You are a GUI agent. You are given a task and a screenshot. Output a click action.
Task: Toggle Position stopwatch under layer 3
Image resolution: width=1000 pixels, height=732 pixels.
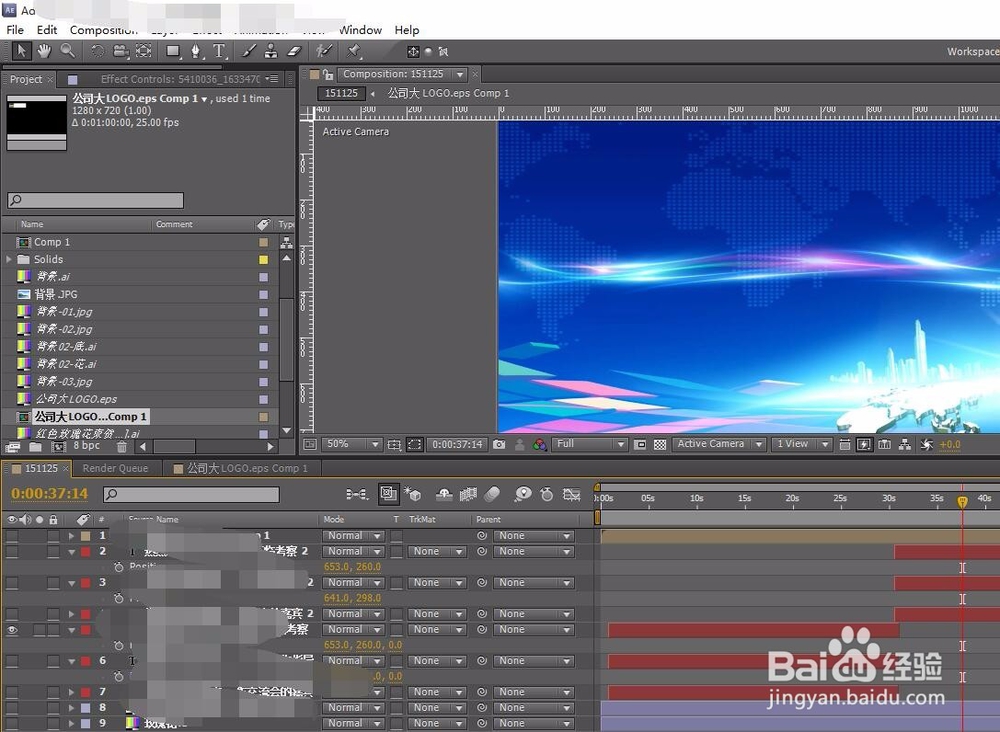119,598
